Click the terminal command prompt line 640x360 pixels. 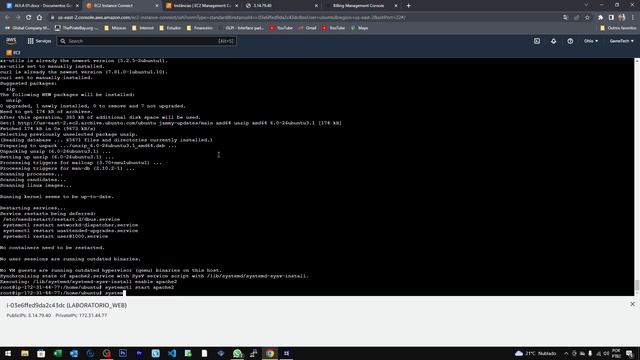(62, 293)
